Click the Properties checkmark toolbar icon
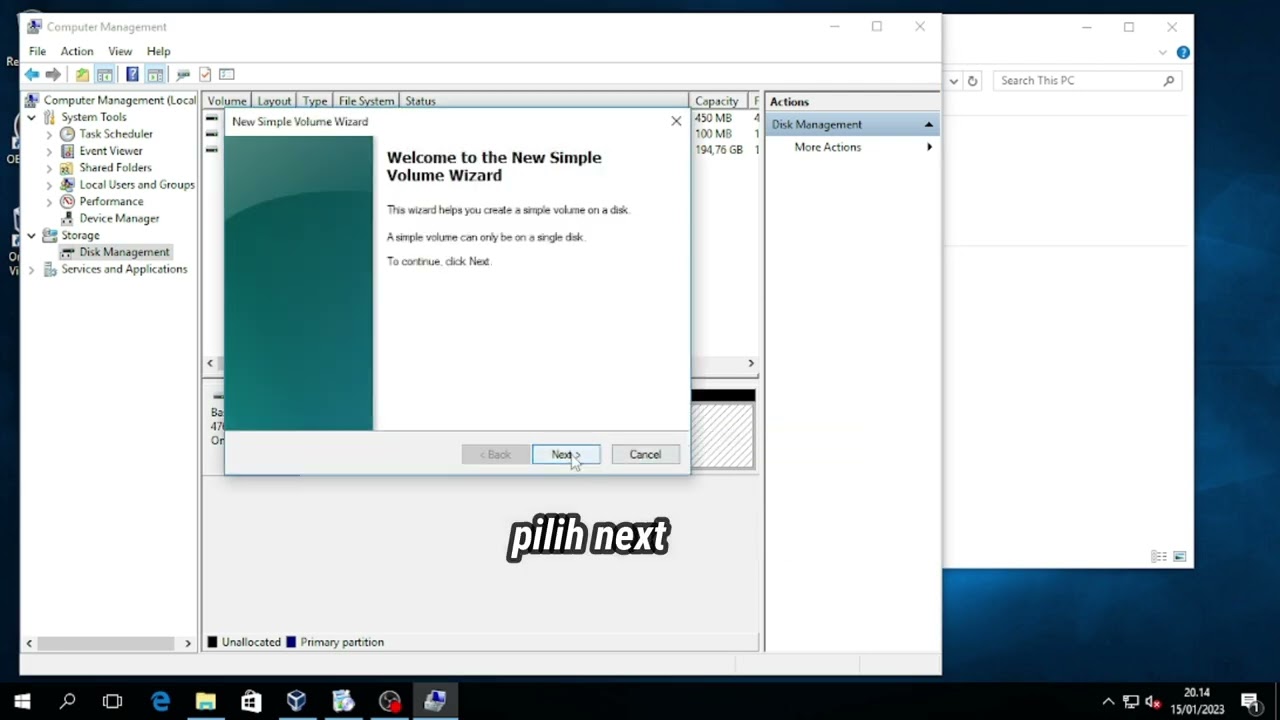 [205, 74]
